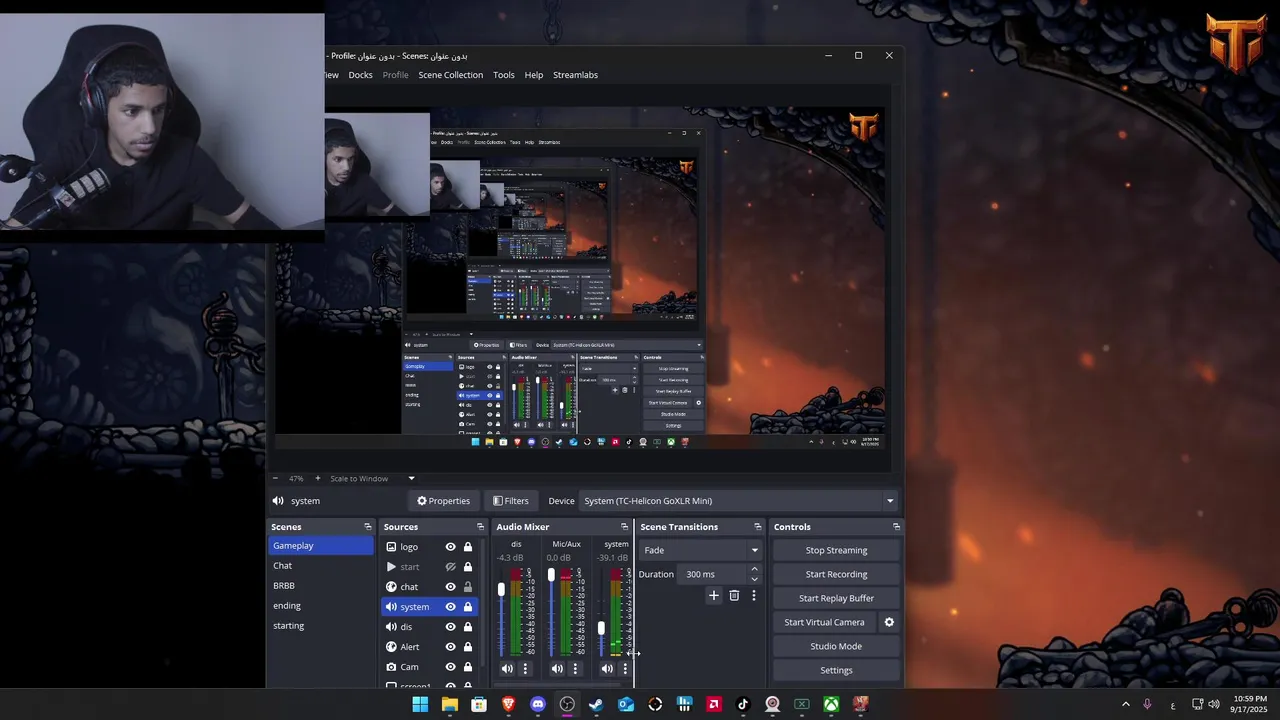Remove transition using trash icon

734,595
